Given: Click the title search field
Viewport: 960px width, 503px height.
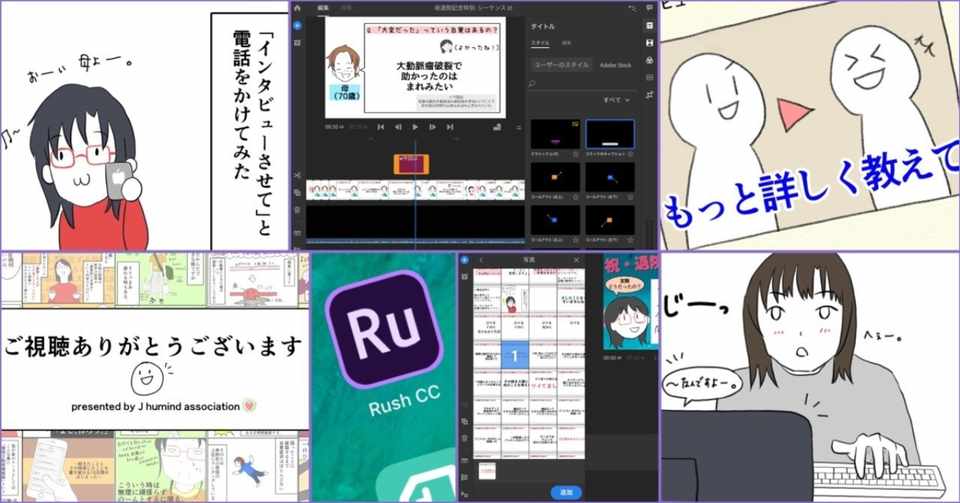Looking at the screenshot, I should coord(582,83).
